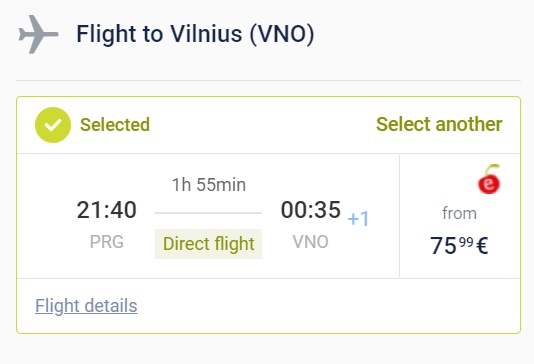This screenshot has height=364, width=534.
Task: Click the Selected status label
Action: pyautogui.click(x=115, y=125)
